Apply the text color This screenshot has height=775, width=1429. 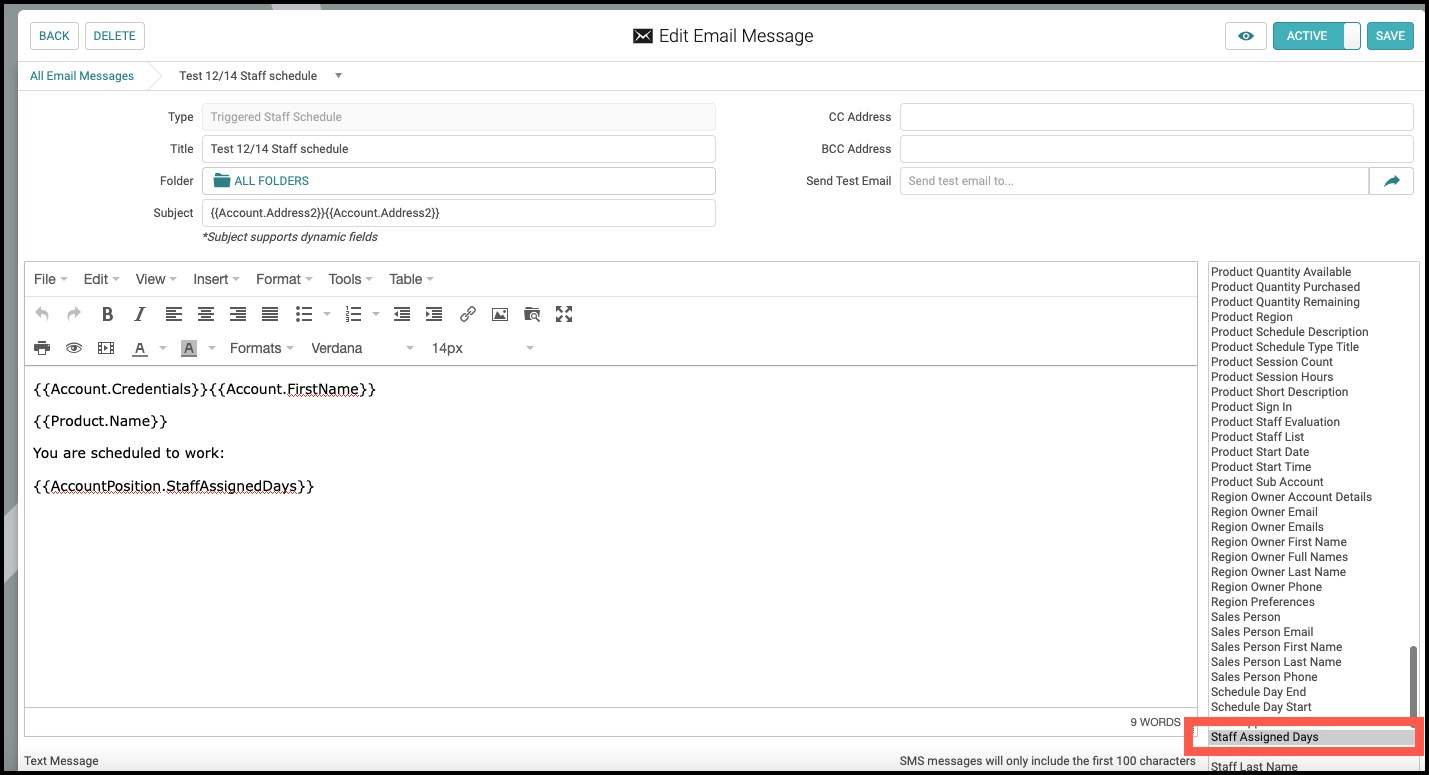(140, 348)
